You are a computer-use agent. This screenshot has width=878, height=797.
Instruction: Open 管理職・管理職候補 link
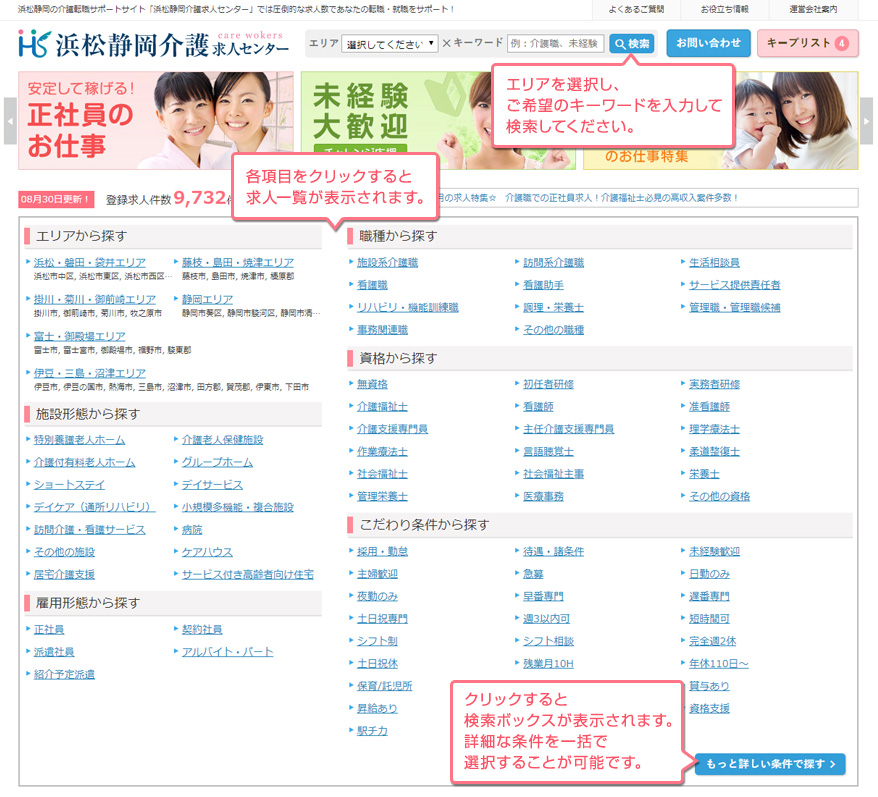tap(735, 307)
